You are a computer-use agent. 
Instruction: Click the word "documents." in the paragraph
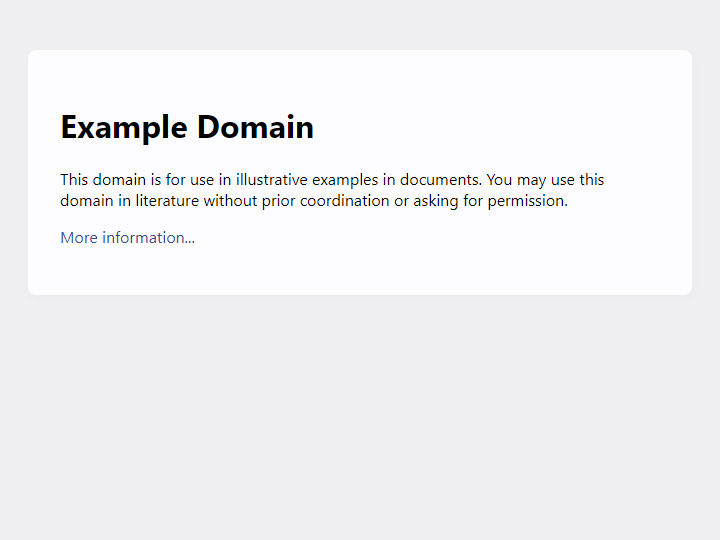coord(440,180)
